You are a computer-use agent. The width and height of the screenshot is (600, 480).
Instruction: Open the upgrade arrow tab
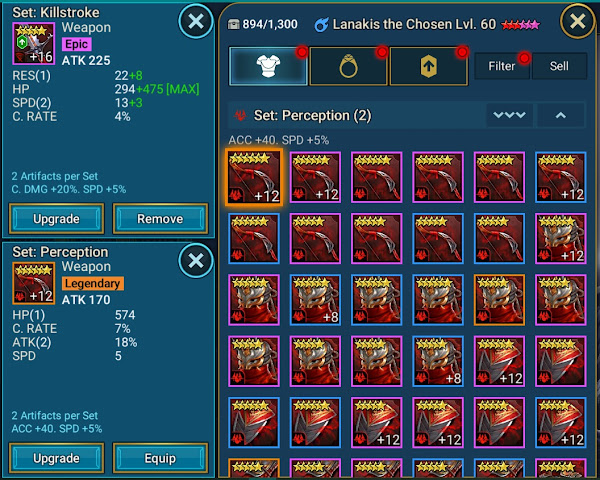pyautogui.click(x=429, y=66)
